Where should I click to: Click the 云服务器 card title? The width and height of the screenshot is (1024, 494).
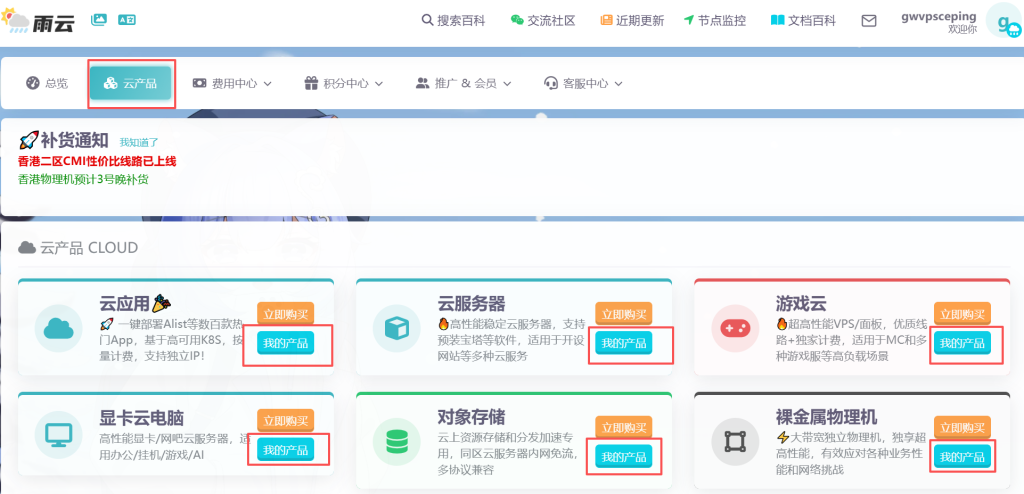click(471, 304)
